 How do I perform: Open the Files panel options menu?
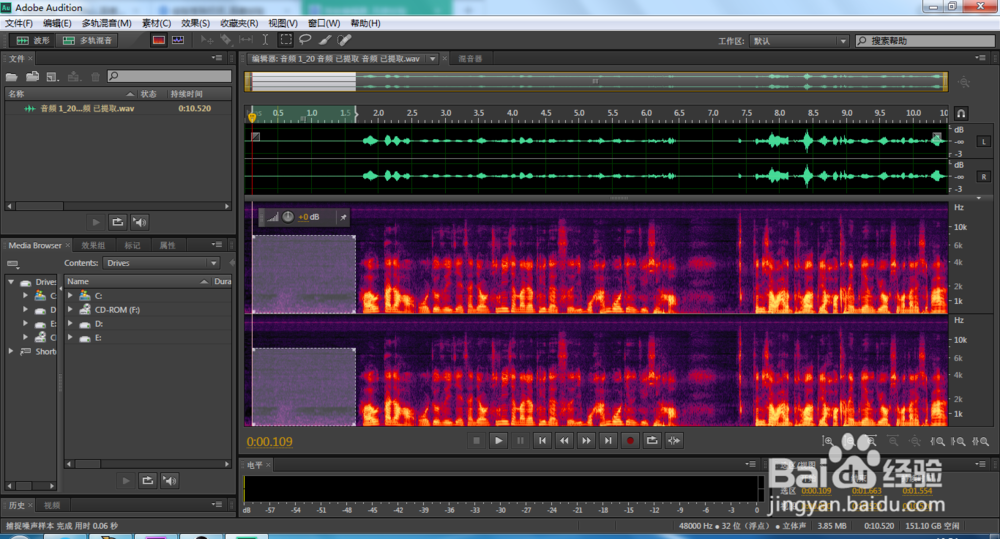coord(217,58)
